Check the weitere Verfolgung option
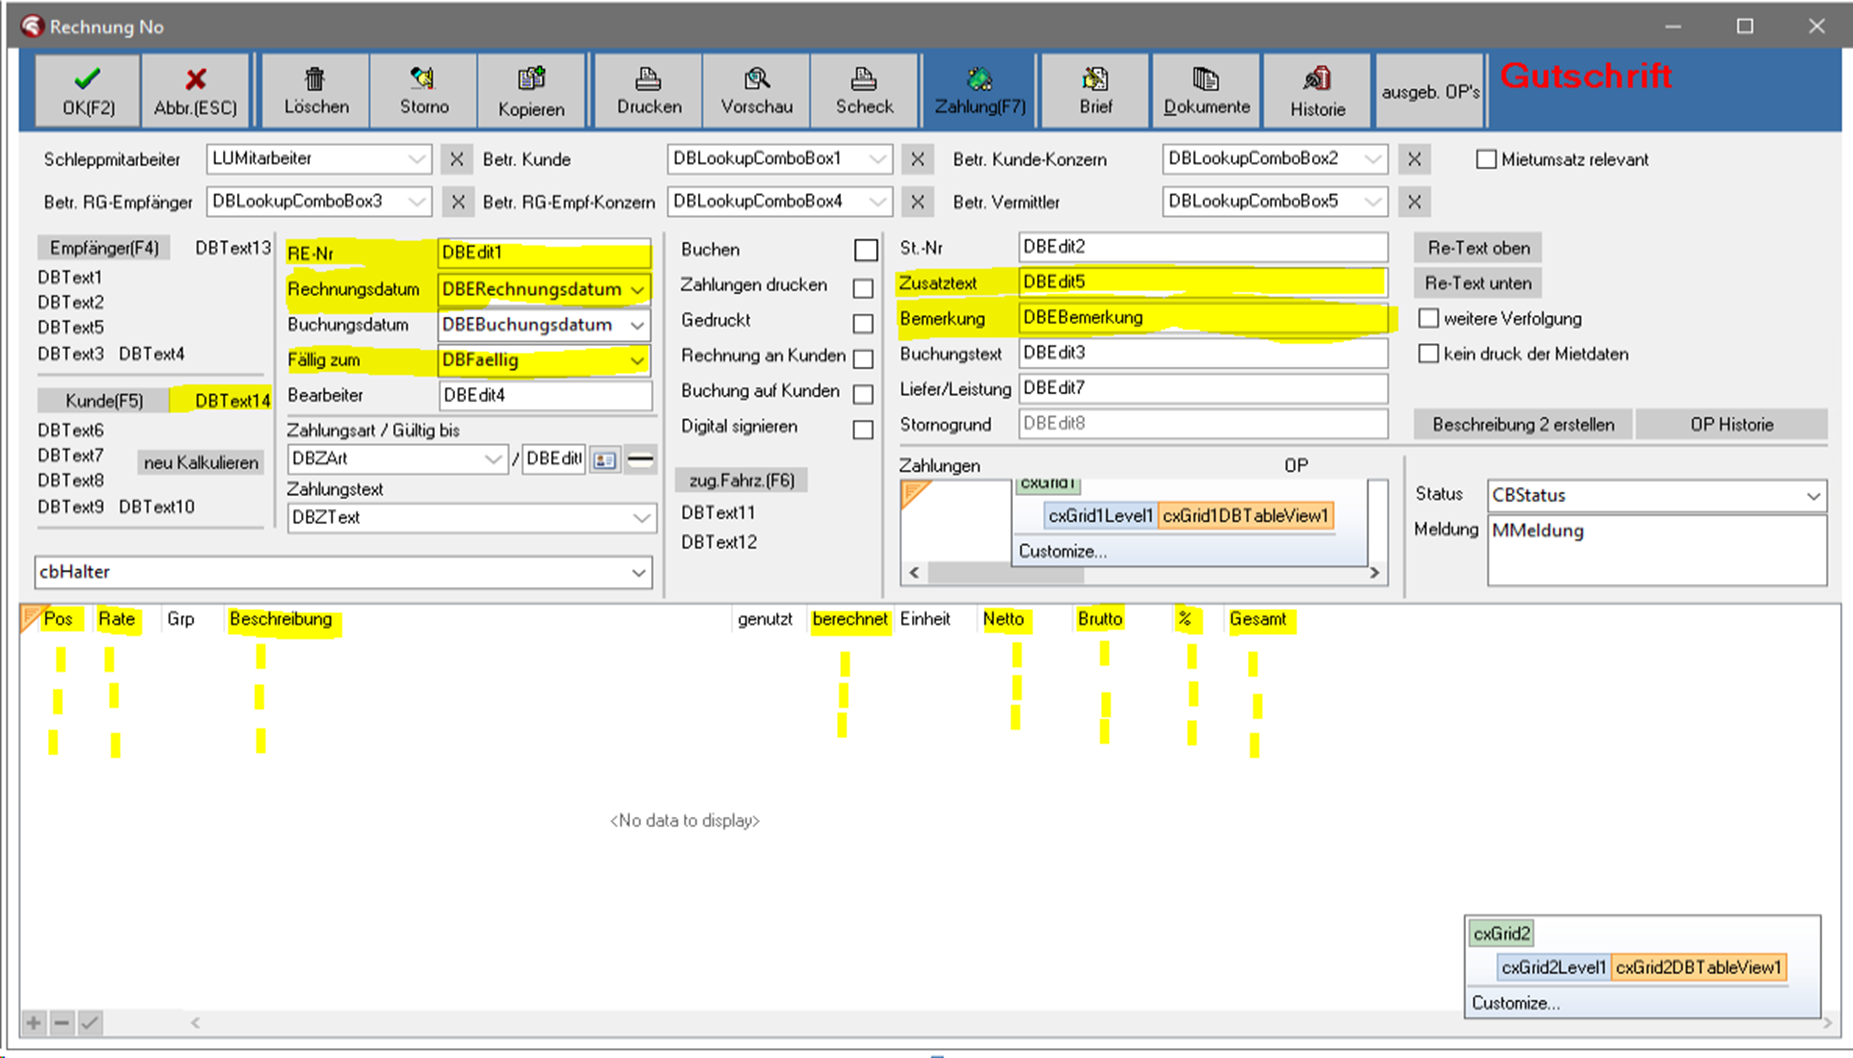1853x1058 pixels. click(x=1429, y=319)
